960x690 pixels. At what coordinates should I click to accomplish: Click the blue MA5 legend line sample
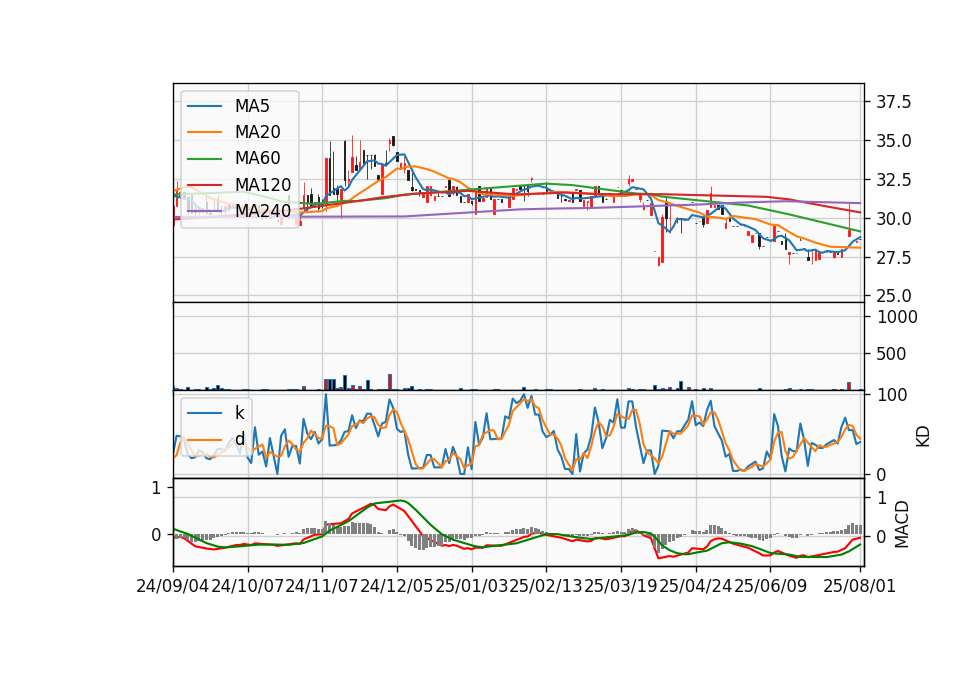point(204,106)
